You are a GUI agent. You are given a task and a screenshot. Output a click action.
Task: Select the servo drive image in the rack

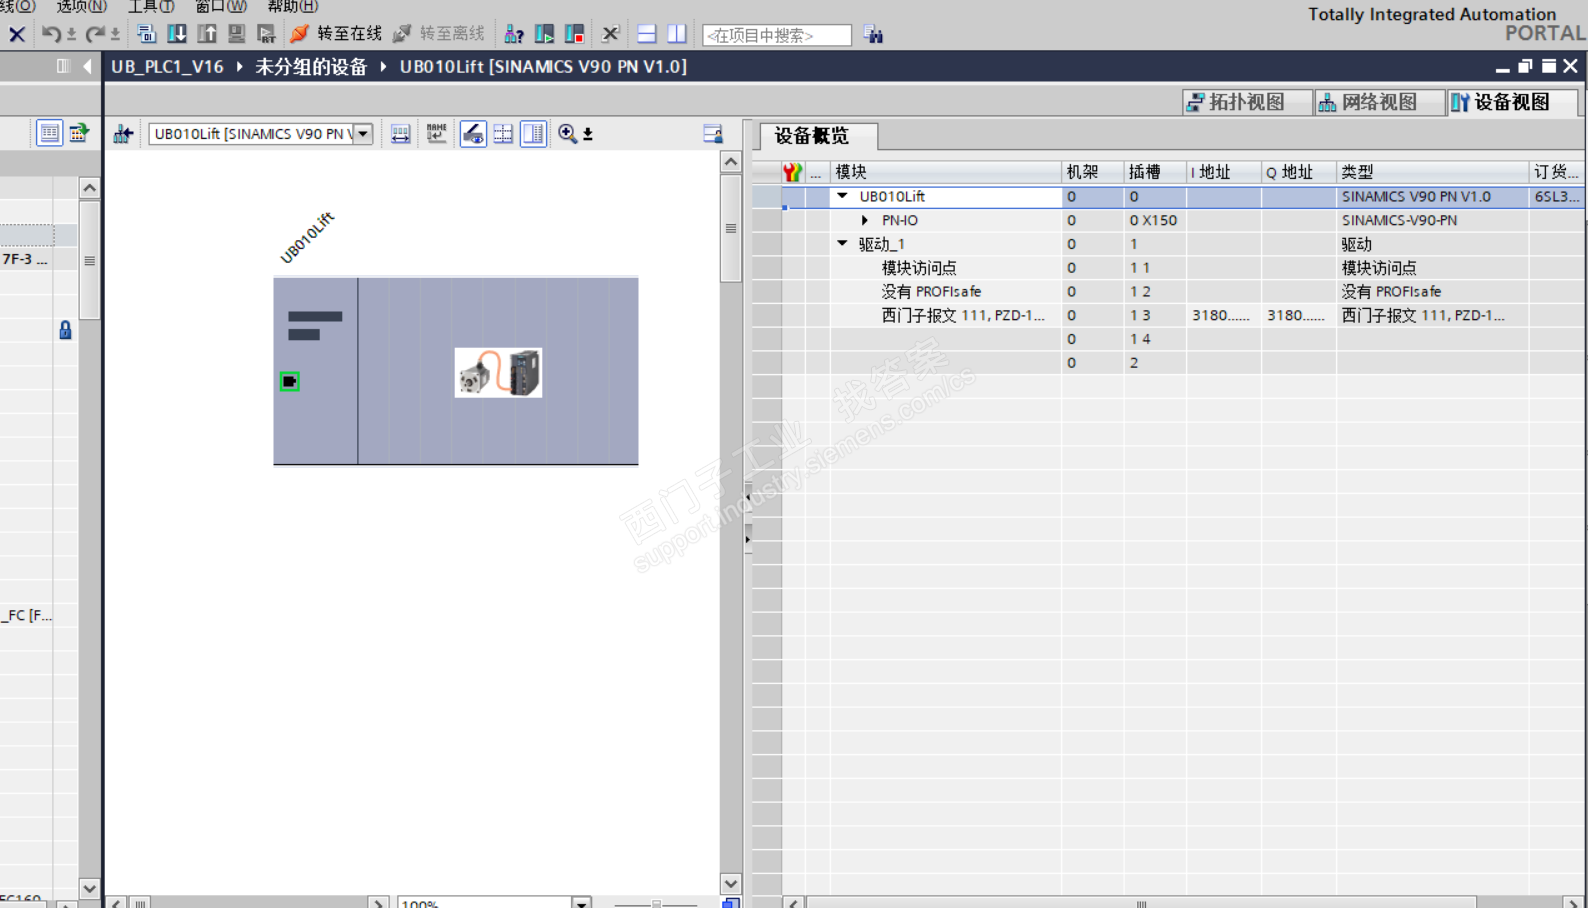tap(498, 373)
